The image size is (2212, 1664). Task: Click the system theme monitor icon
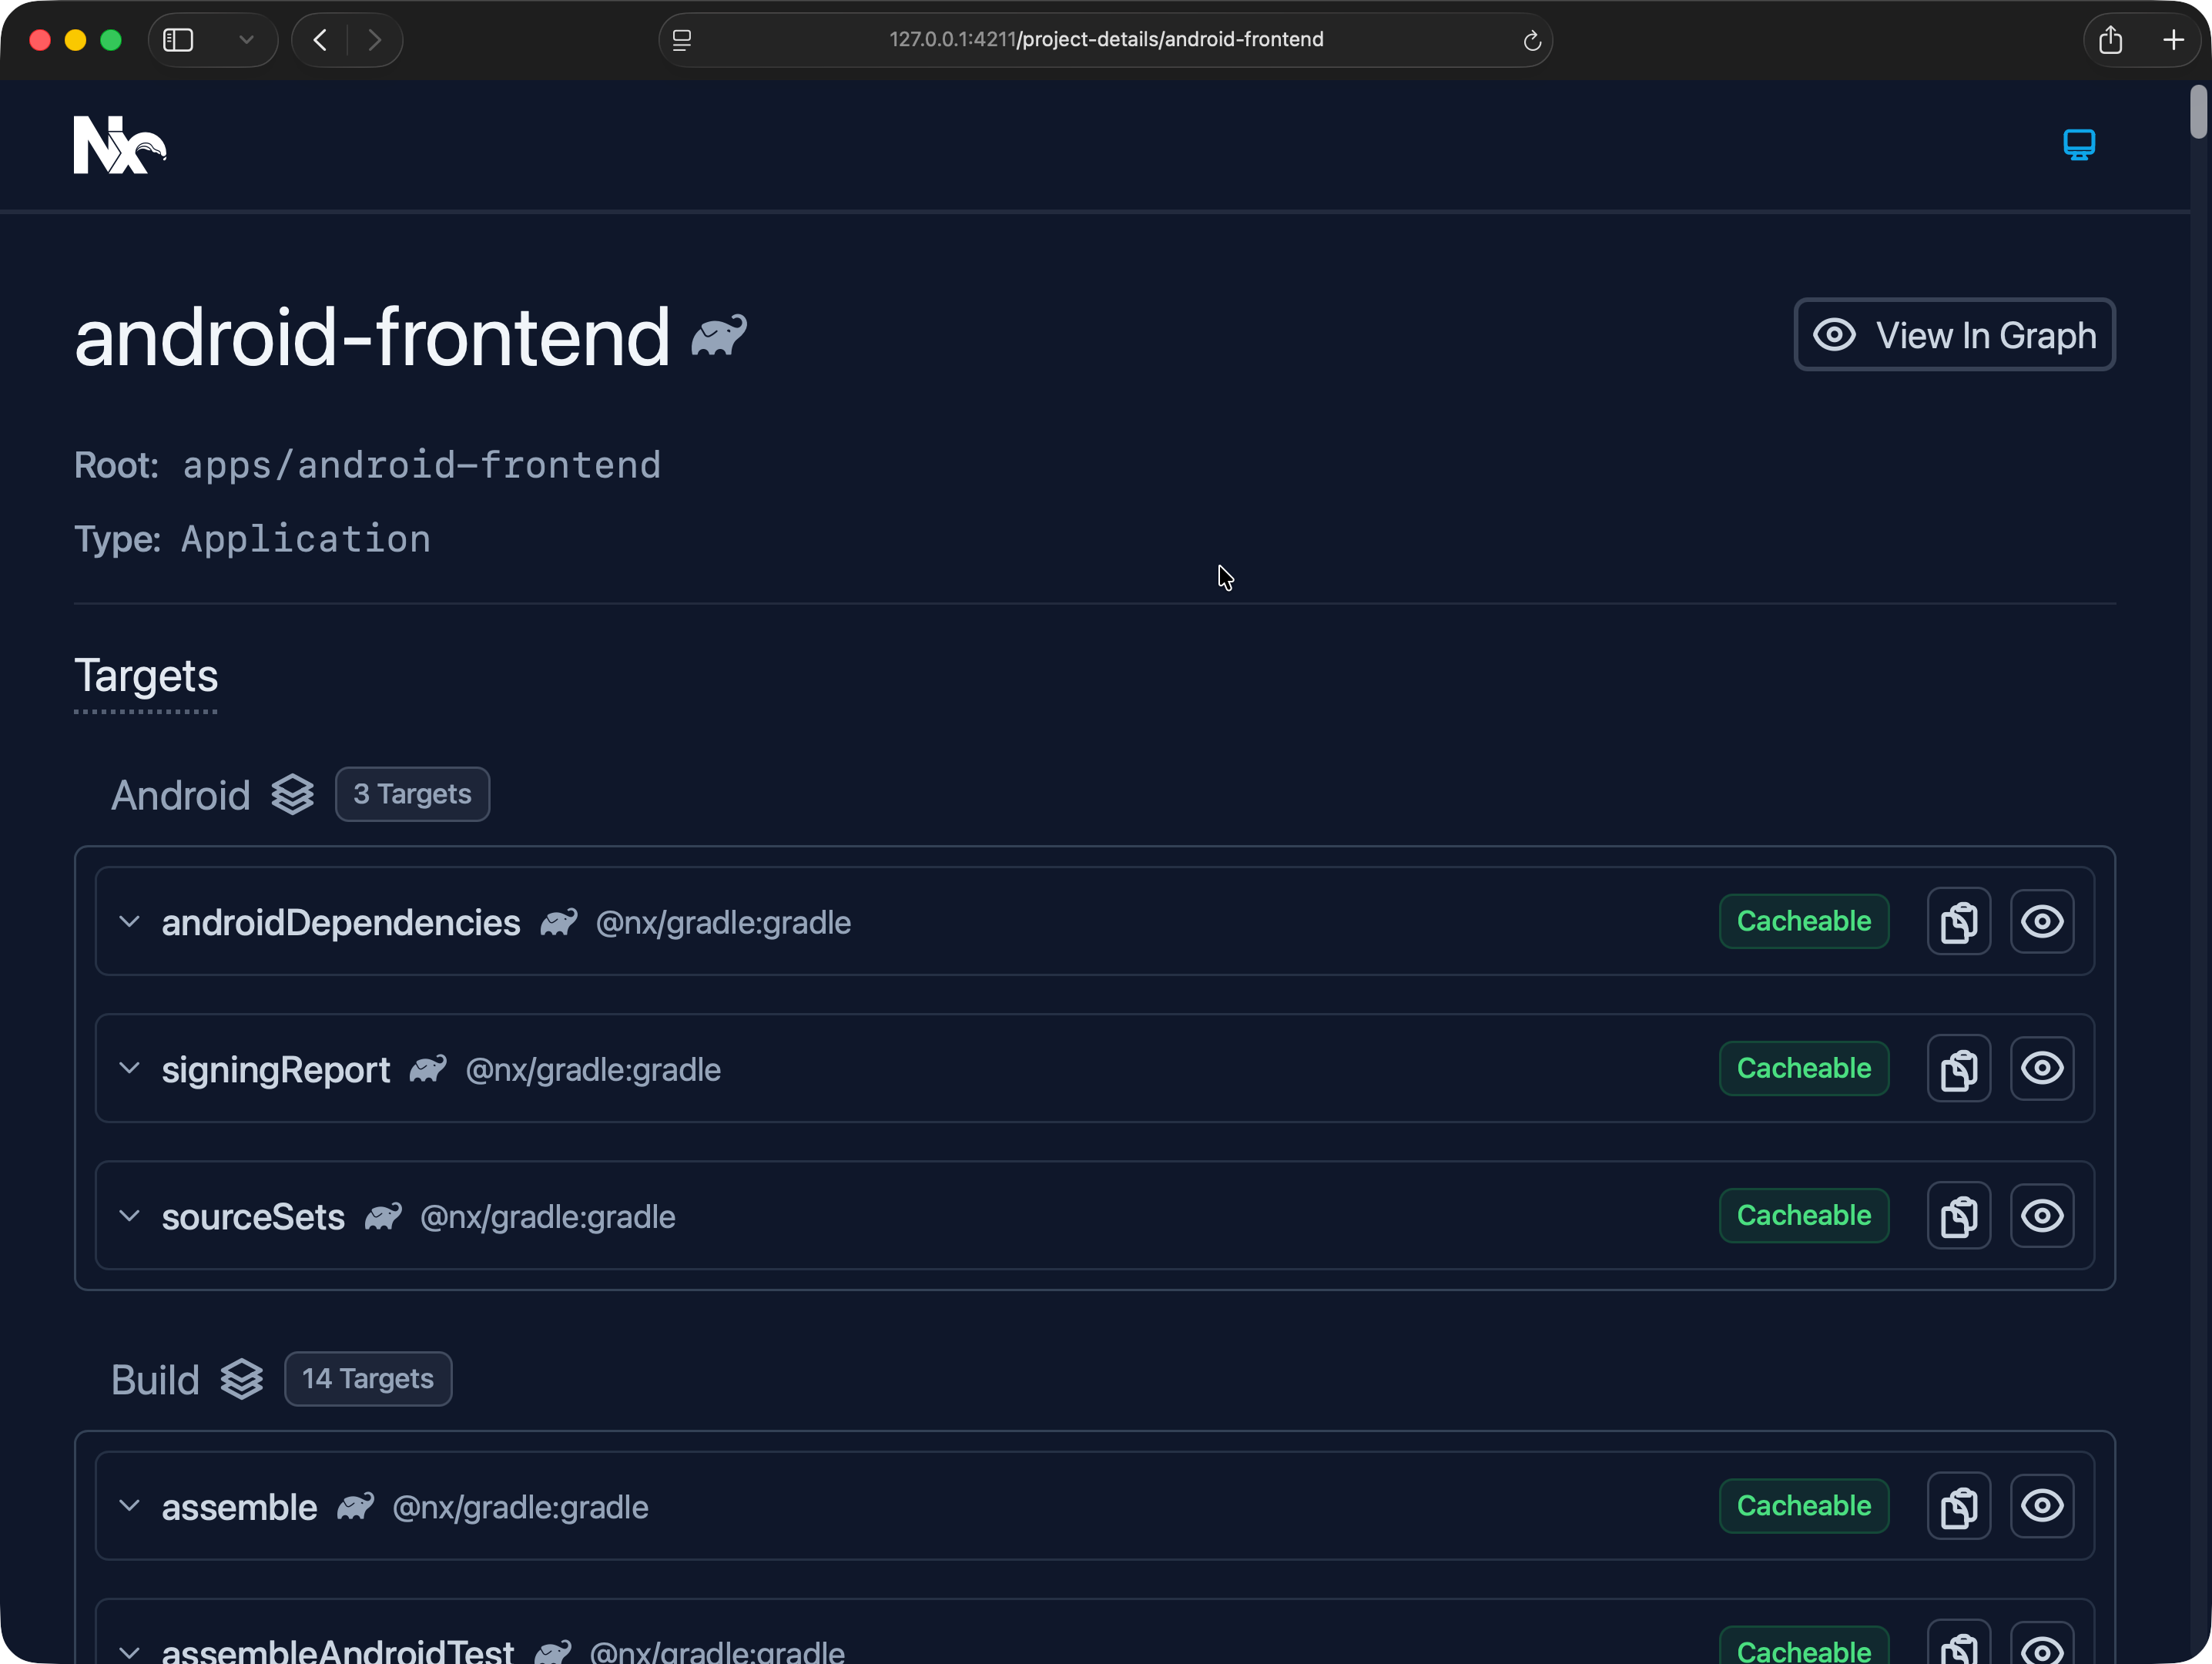click(2078, 145)
